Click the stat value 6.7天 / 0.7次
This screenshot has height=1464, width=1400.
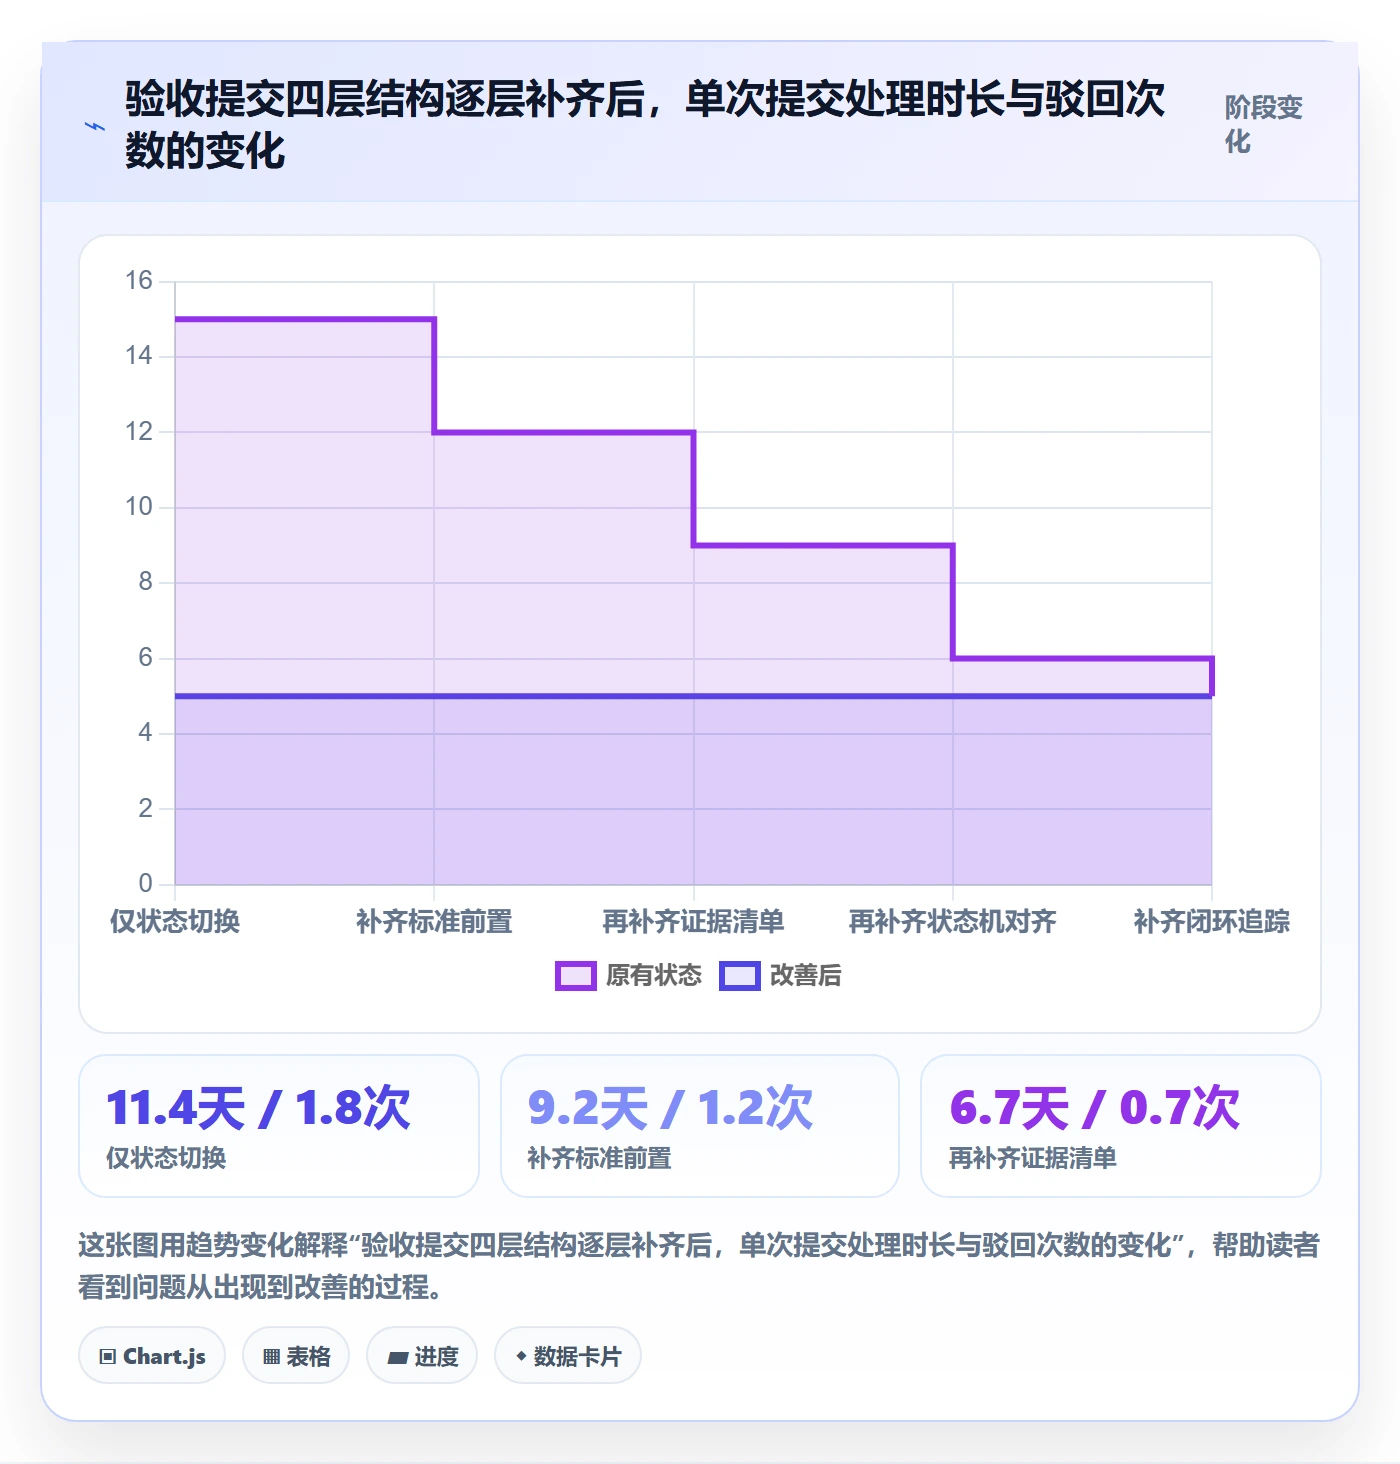1095,1108
